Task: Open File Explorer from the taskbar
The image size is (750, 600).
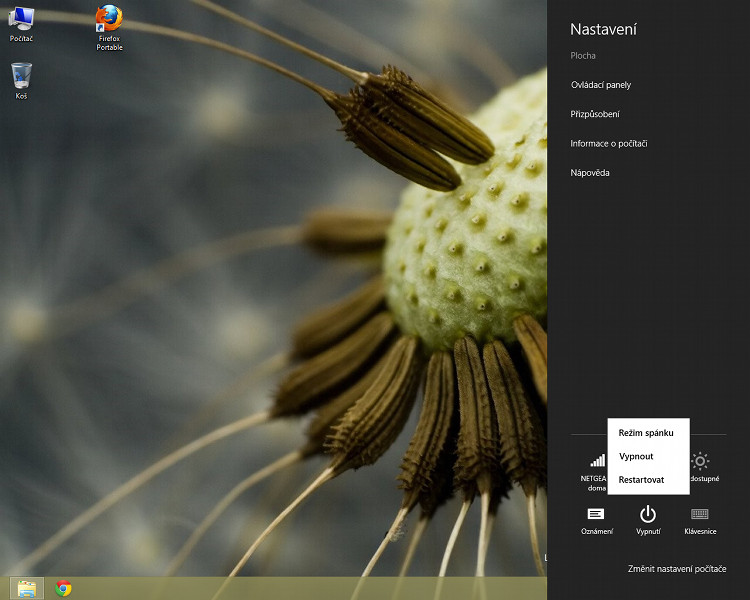Action: pos(27,588)
